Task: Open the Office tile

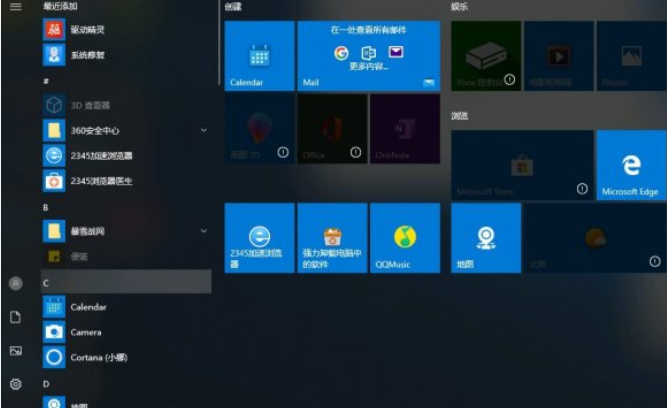Action: point(332,128)
